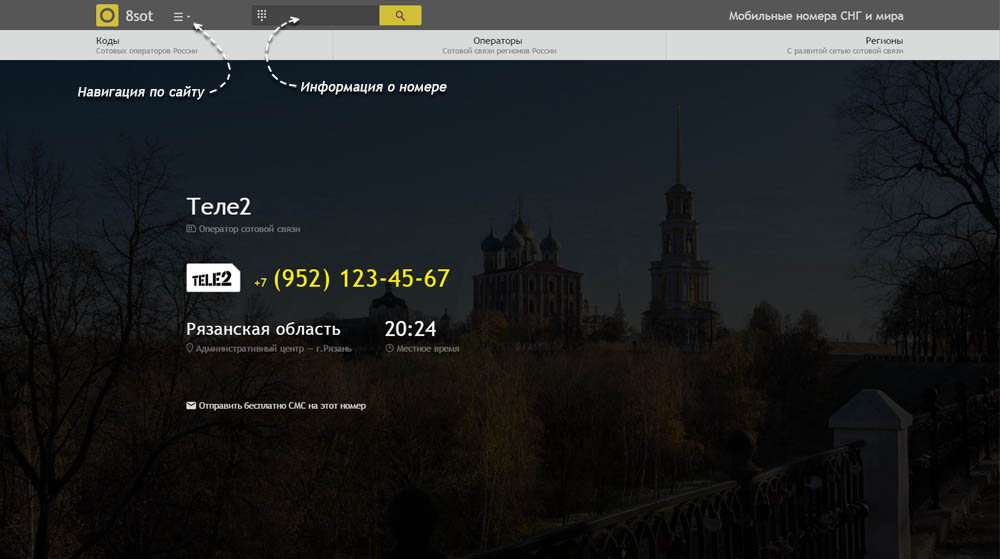Viewport: 1000px width, 559px height.
Task: Click the local time 20:24
Action: click(x=410, y=329)
